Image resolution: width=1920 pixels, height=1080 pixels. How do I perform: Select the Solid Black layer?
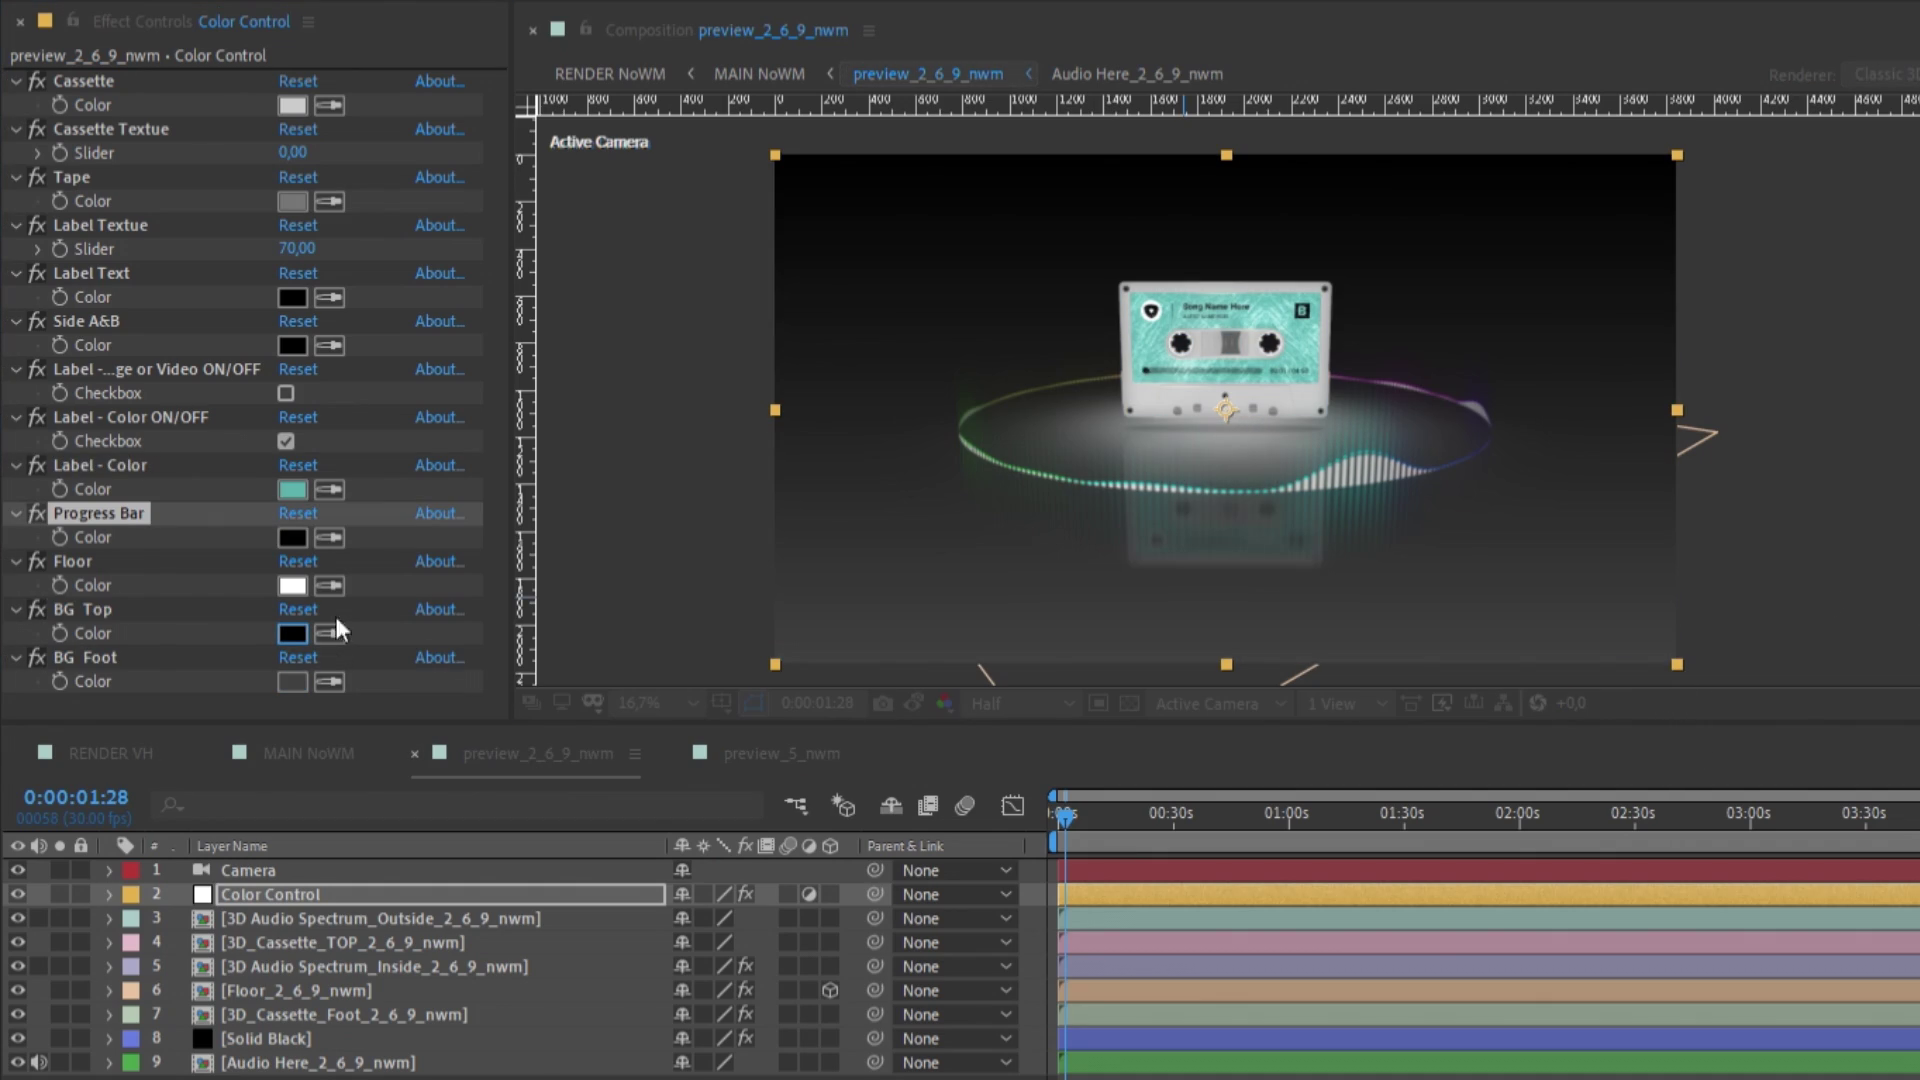pos(266,1038)
